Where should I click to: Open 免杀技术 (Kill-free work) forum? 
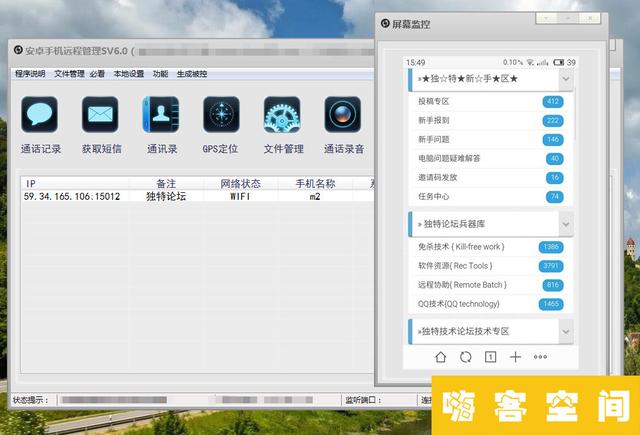461,247
